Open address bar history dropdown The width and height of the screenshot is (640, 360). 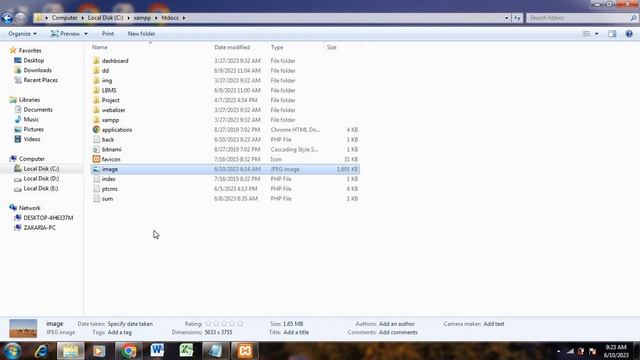tap(507, 18)
